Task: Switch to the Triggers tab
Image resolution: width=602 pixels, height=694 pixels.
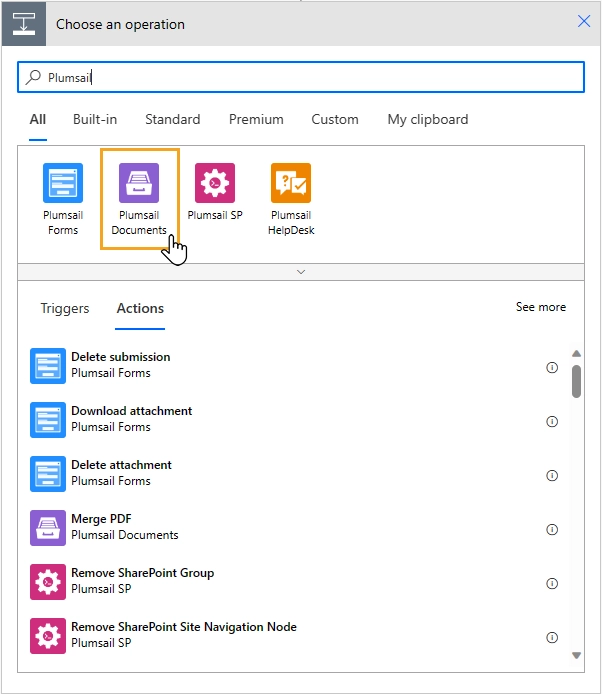Action: (65, 308)
